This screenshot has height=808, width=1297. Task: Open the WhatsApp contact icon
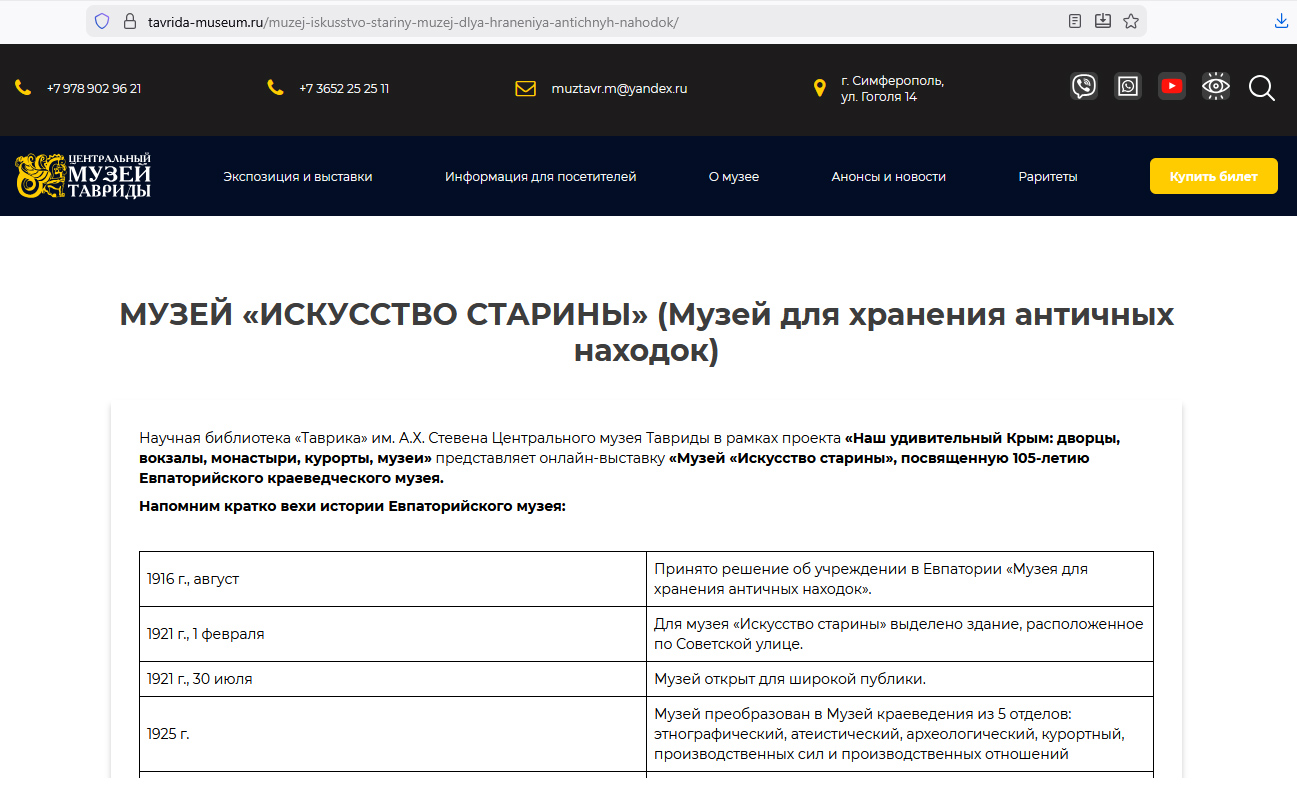(1128, 87)
